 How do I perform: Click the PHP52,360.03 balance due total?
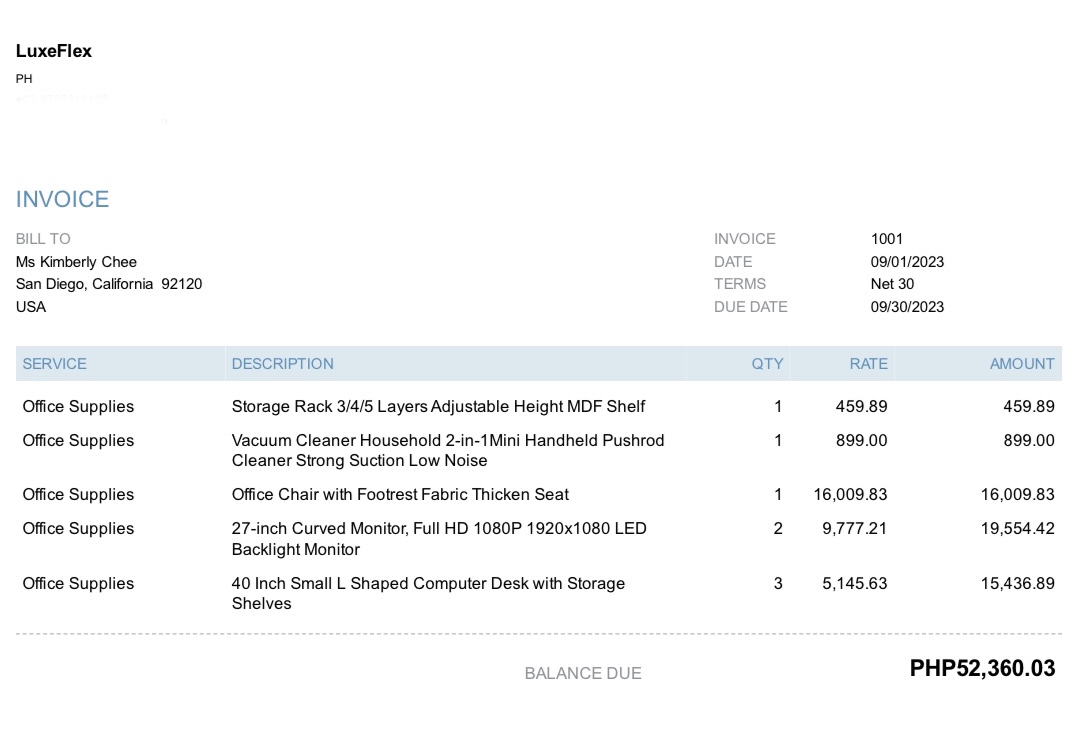pyautogui.click(x=982, y=669)
